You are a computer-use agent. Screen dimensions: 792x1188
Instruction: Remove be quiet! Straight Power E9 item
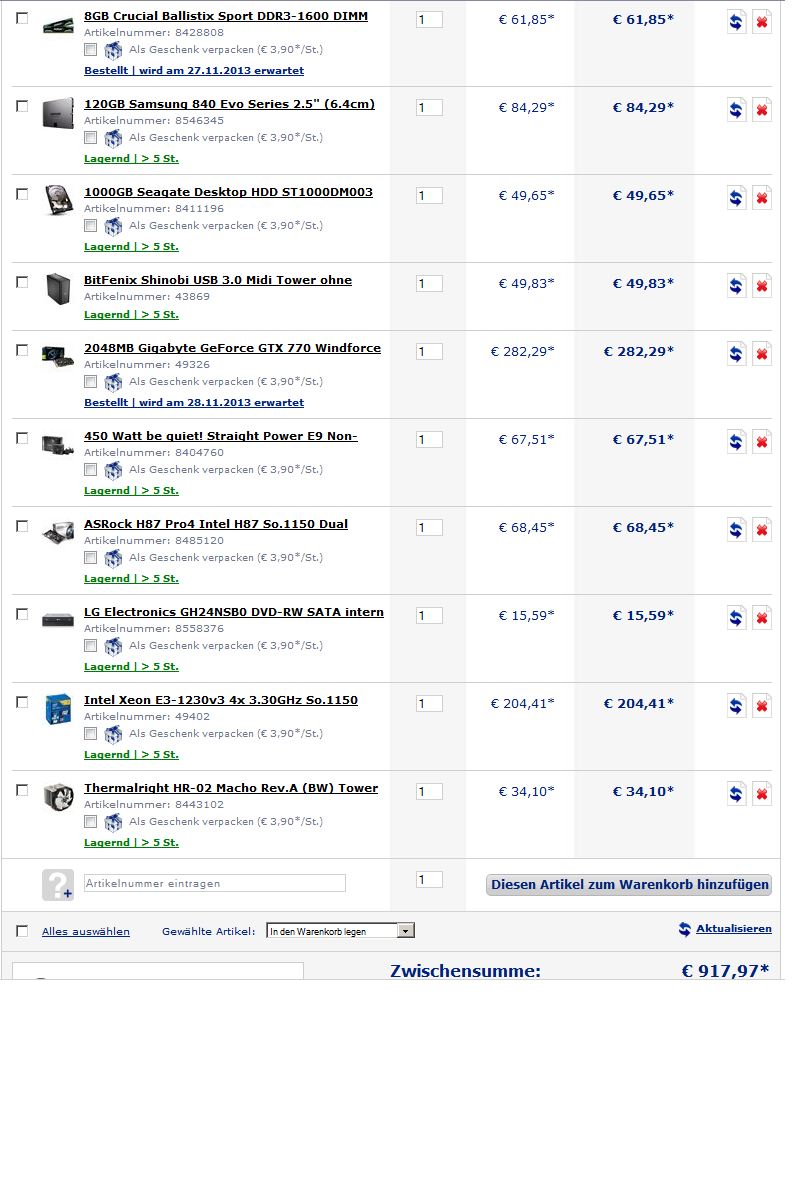[762, 442]
